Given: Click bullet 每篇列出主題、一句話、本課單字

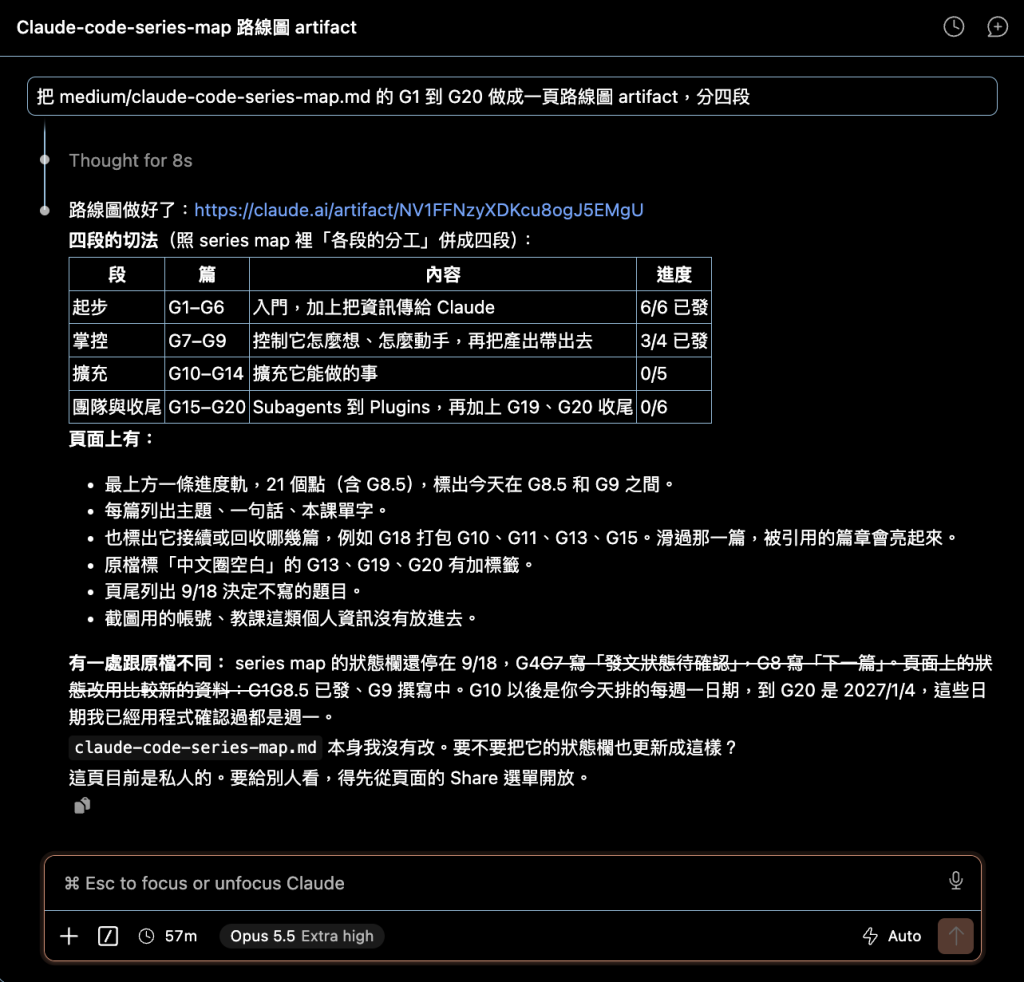Looking at the screenshot, I should tap(246, 511).
